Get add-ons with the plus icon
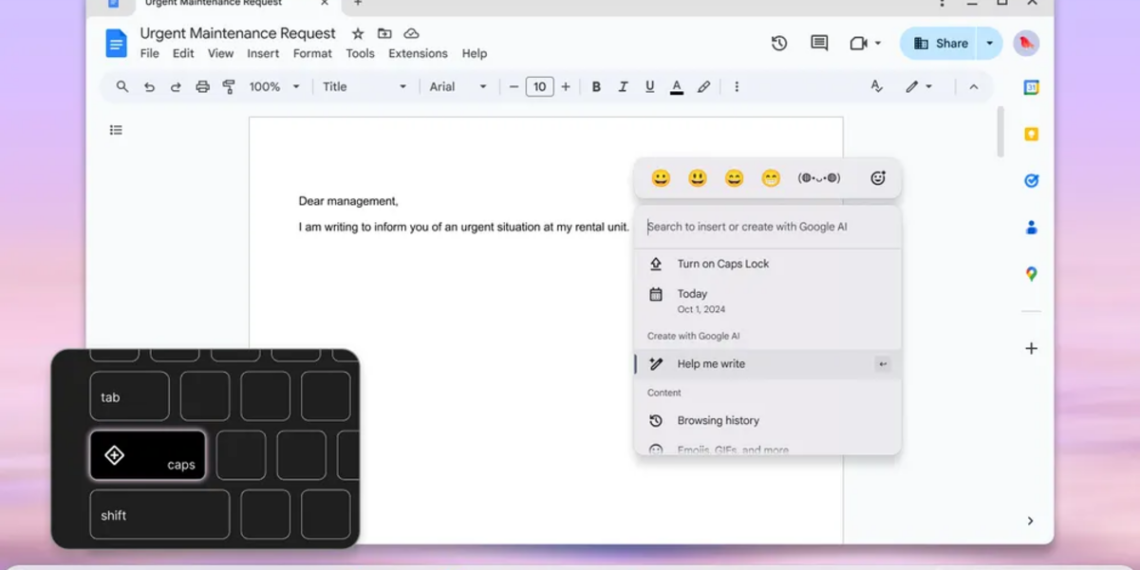 [x=1031, y=348]
